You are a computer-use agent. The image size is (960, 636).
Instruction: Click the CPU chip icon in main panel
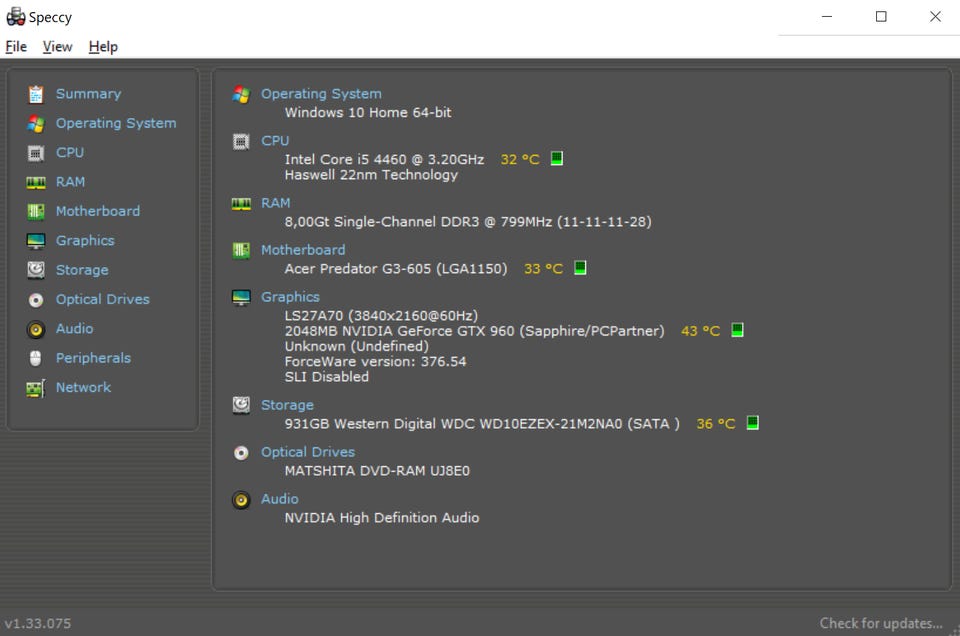[241, 141]
